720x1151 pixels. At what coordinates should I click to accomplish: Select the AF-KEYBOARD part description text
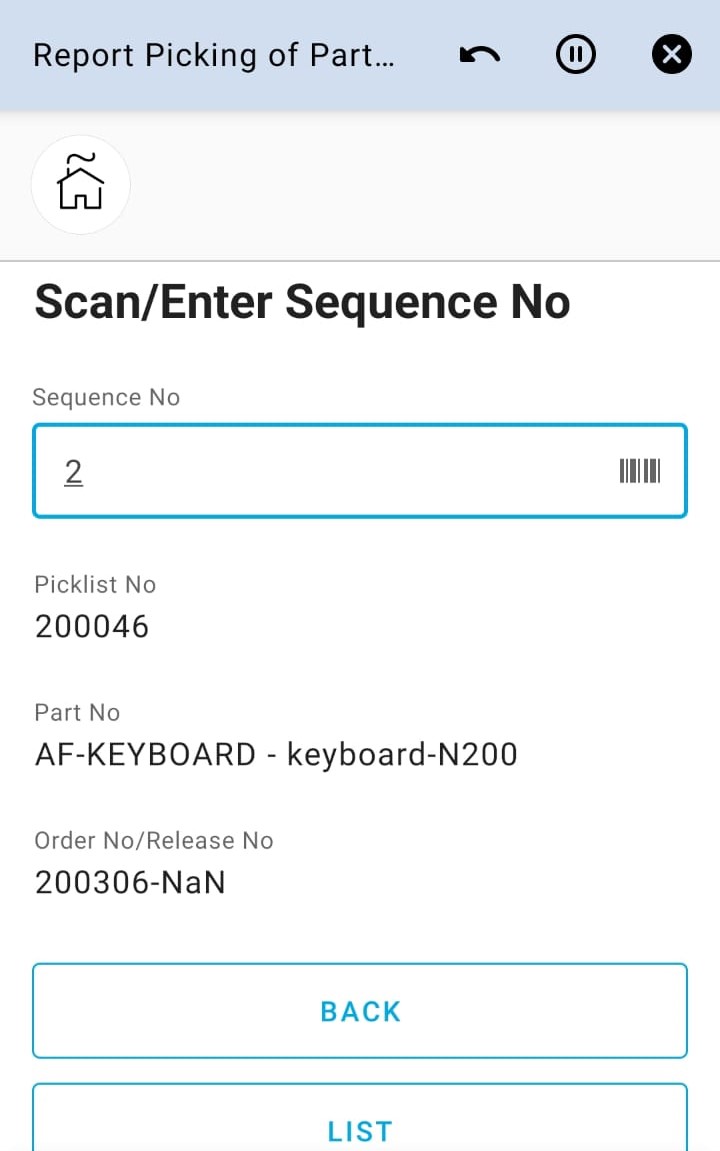coord(276,754)
